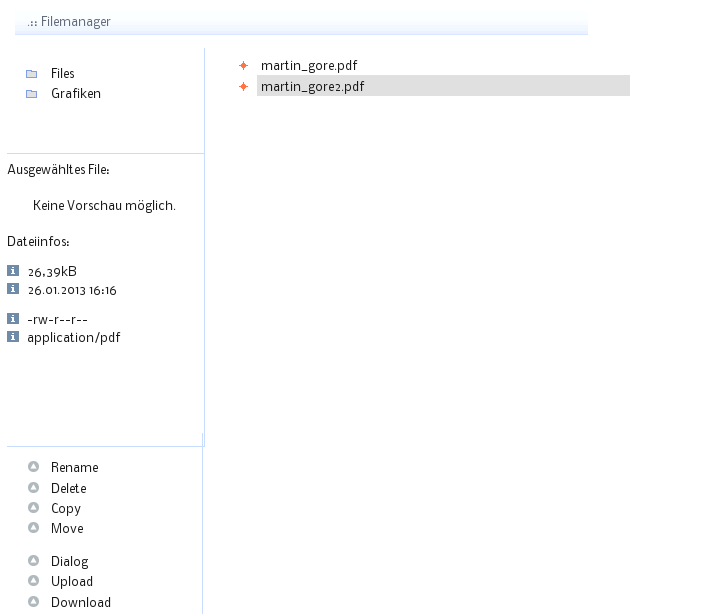Image resolution: width=717 pixels, height=616 pixels.
Task: Download the selected file
Action: 81,602
